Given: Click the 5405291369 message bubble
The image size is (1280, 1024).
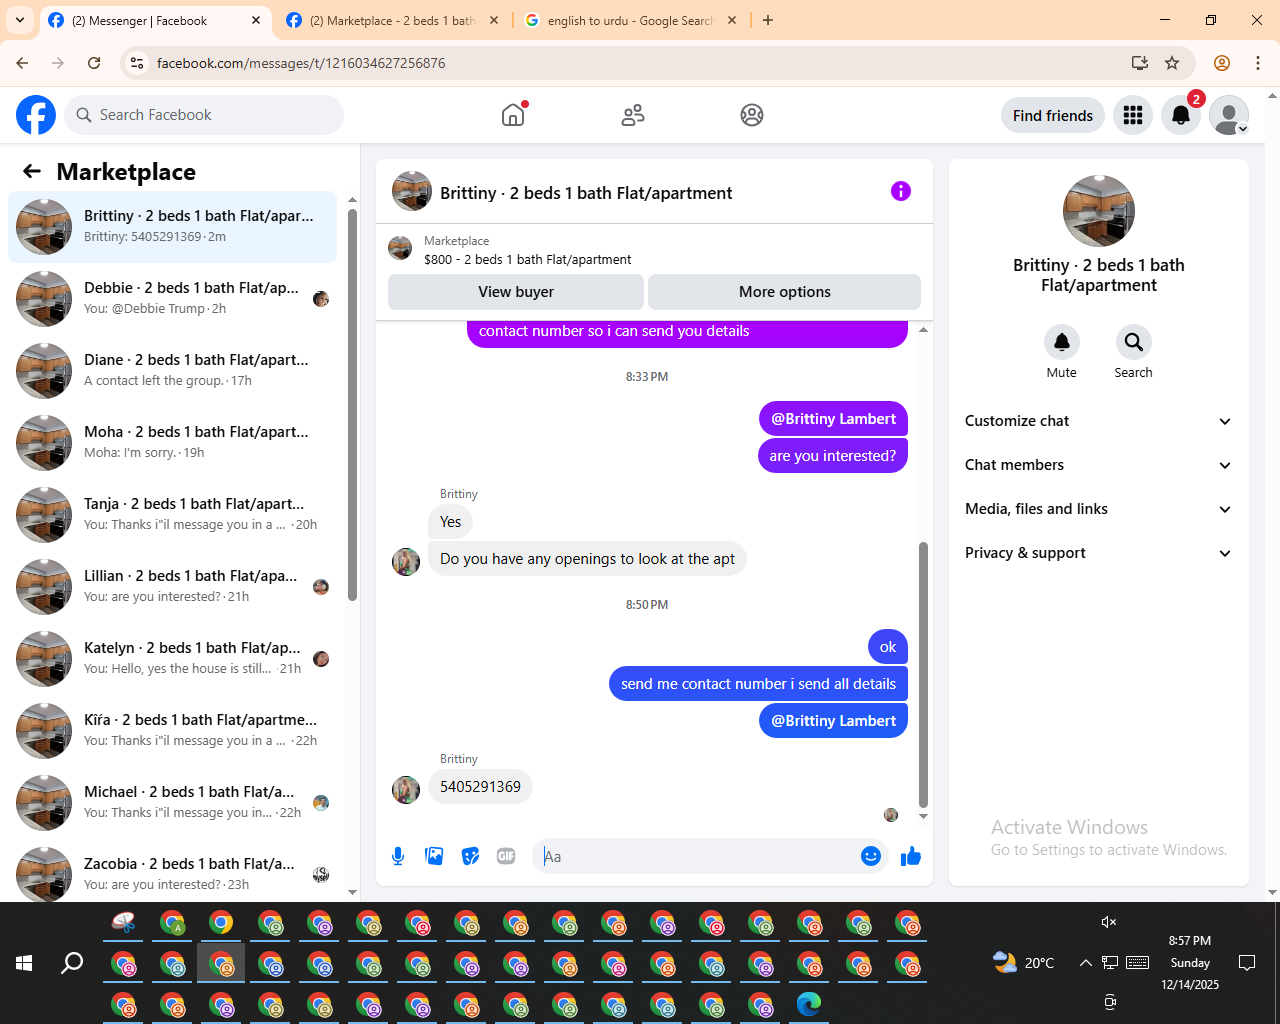Looking at the screenshot, I should (x=480, y=787).
